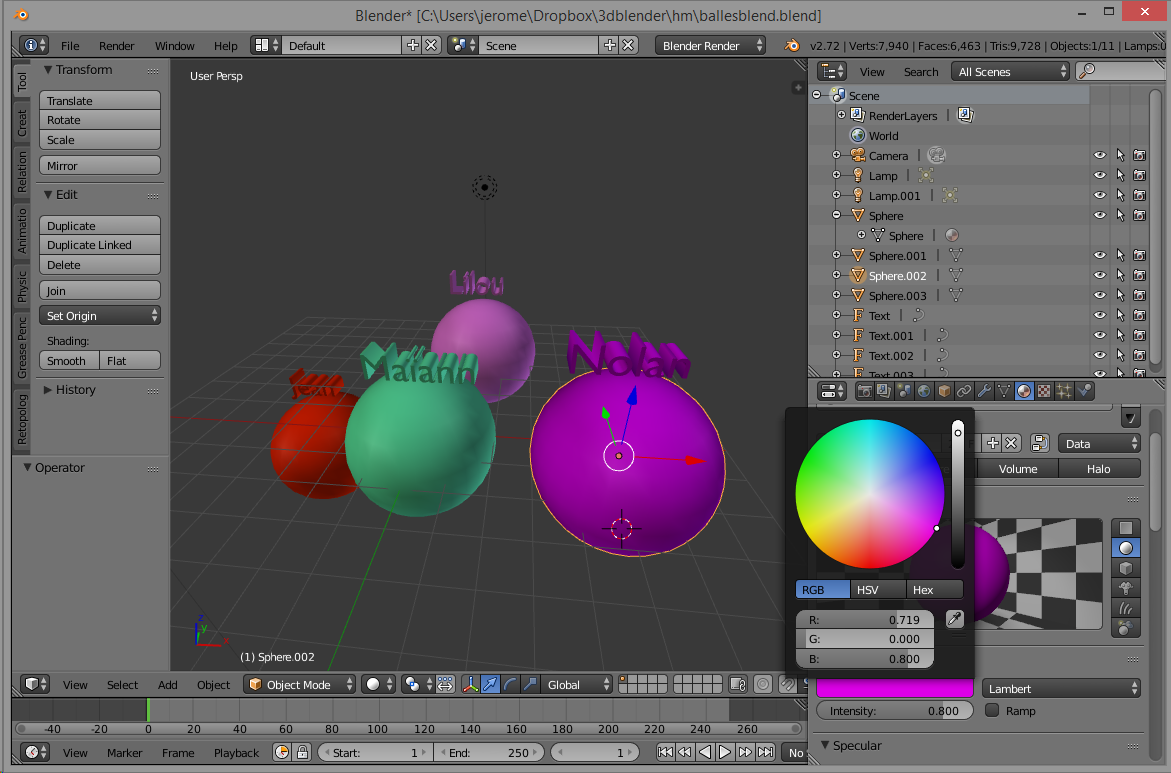
Task: Open the Texture properties tab icon
Action: [x=1044, y=391]
